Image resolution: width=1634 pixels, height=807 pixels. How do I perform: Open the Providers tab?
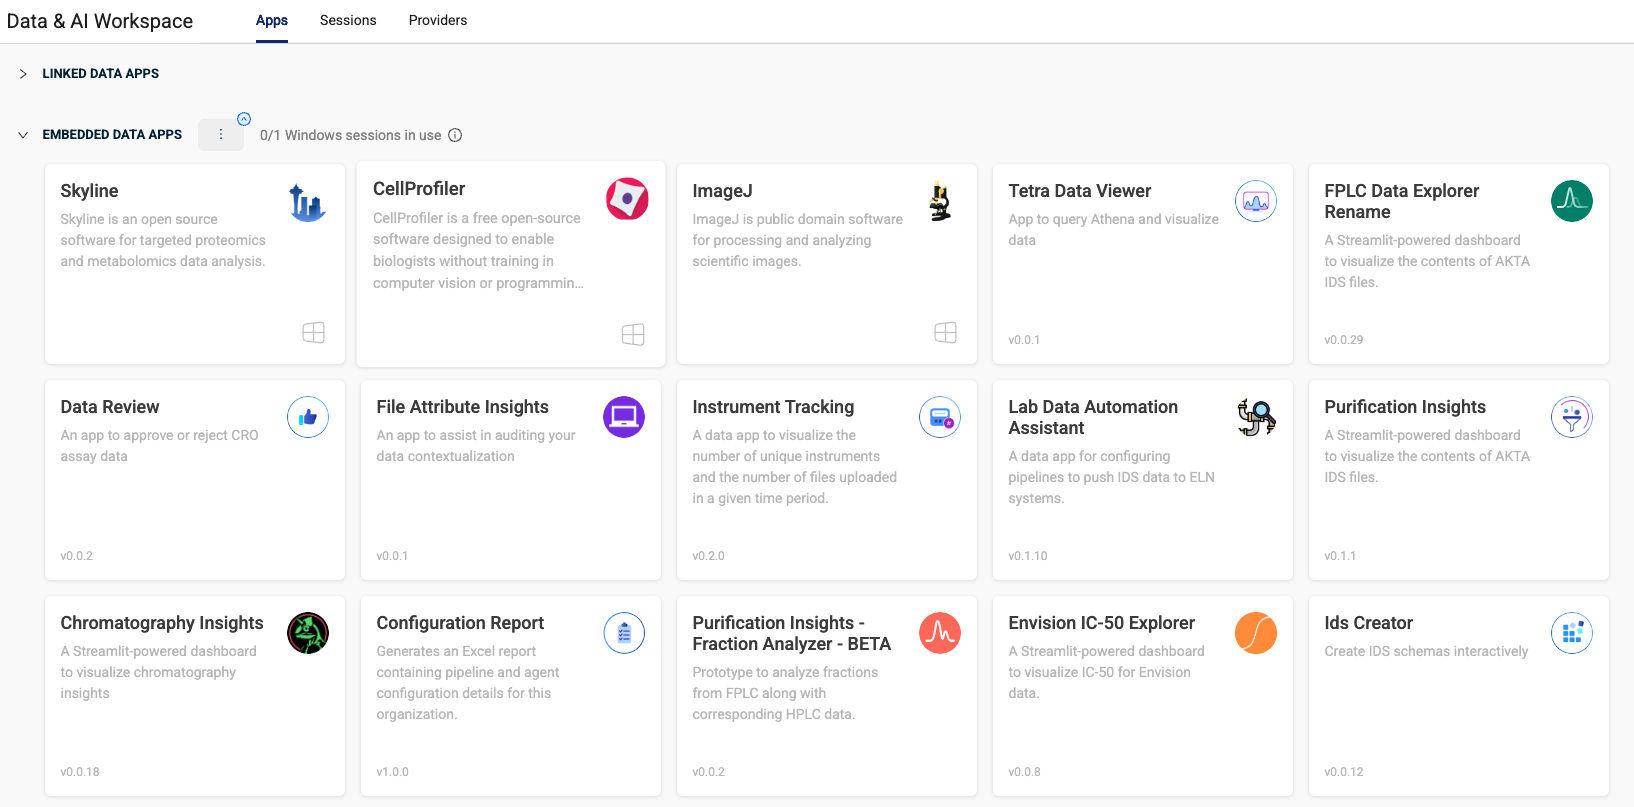click(x=438, y=20)
